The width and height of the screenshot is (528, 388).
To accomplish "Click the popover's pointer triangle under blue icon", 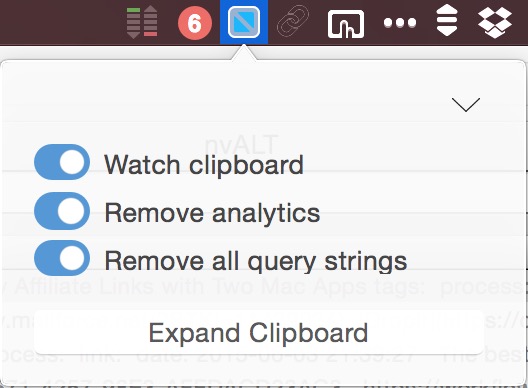I will point(244,53).
